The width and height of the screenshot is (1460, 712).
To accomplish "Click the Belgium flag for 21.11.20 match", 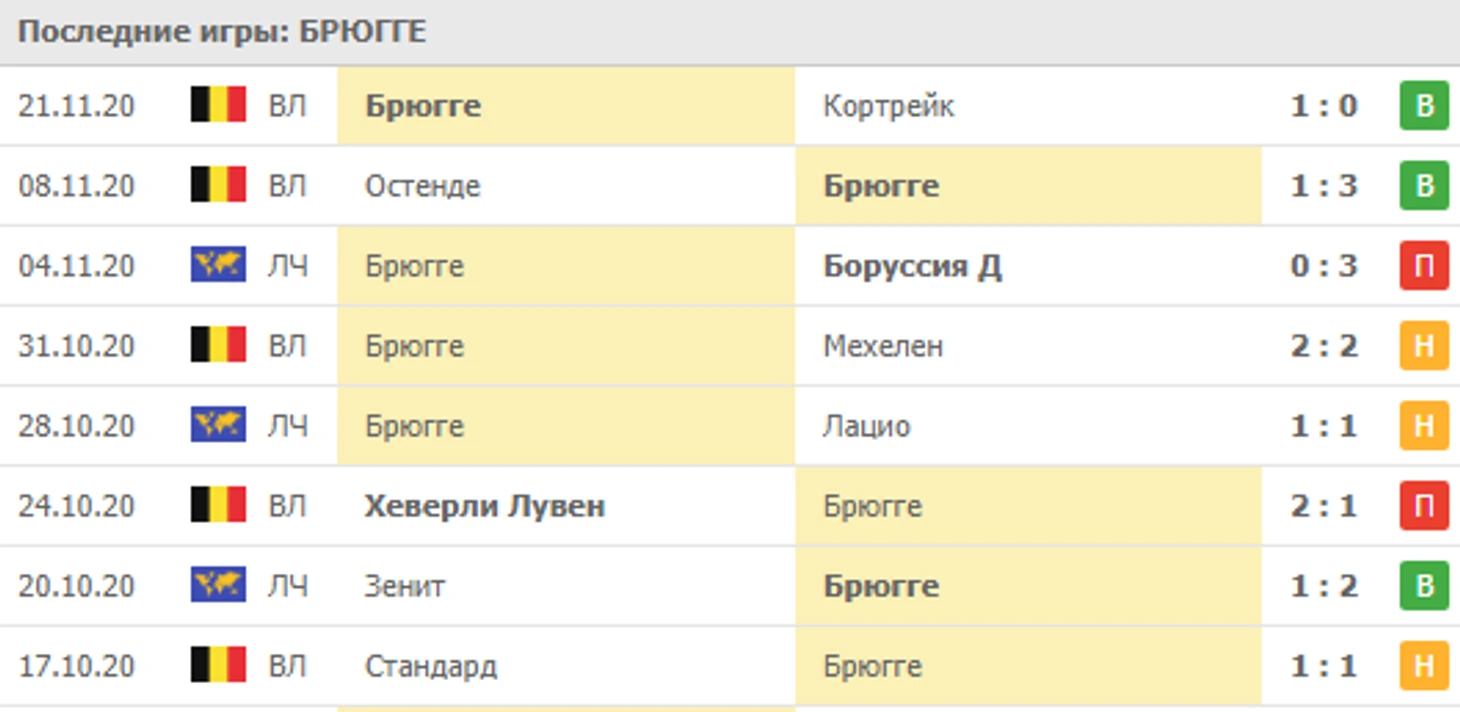I will coord(218,105).
